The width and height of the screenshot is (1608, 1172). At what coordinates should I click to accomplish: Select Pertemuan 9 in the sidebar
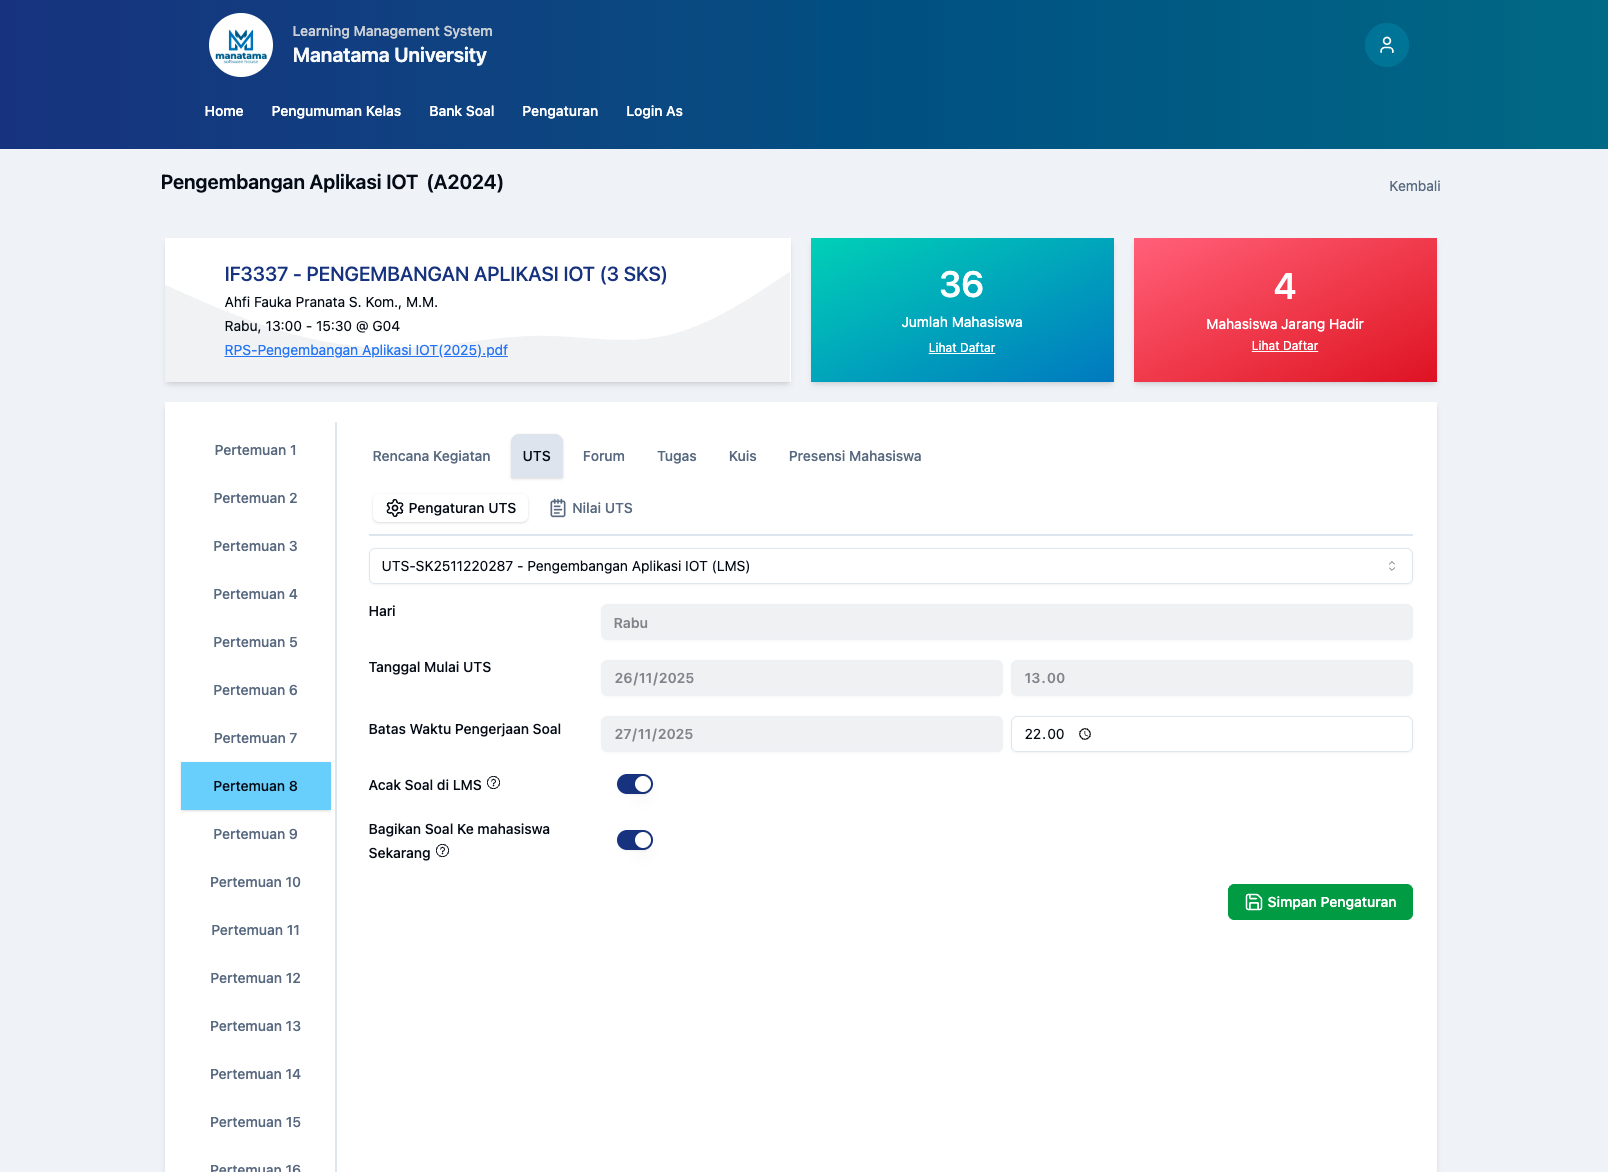point(255,834)
